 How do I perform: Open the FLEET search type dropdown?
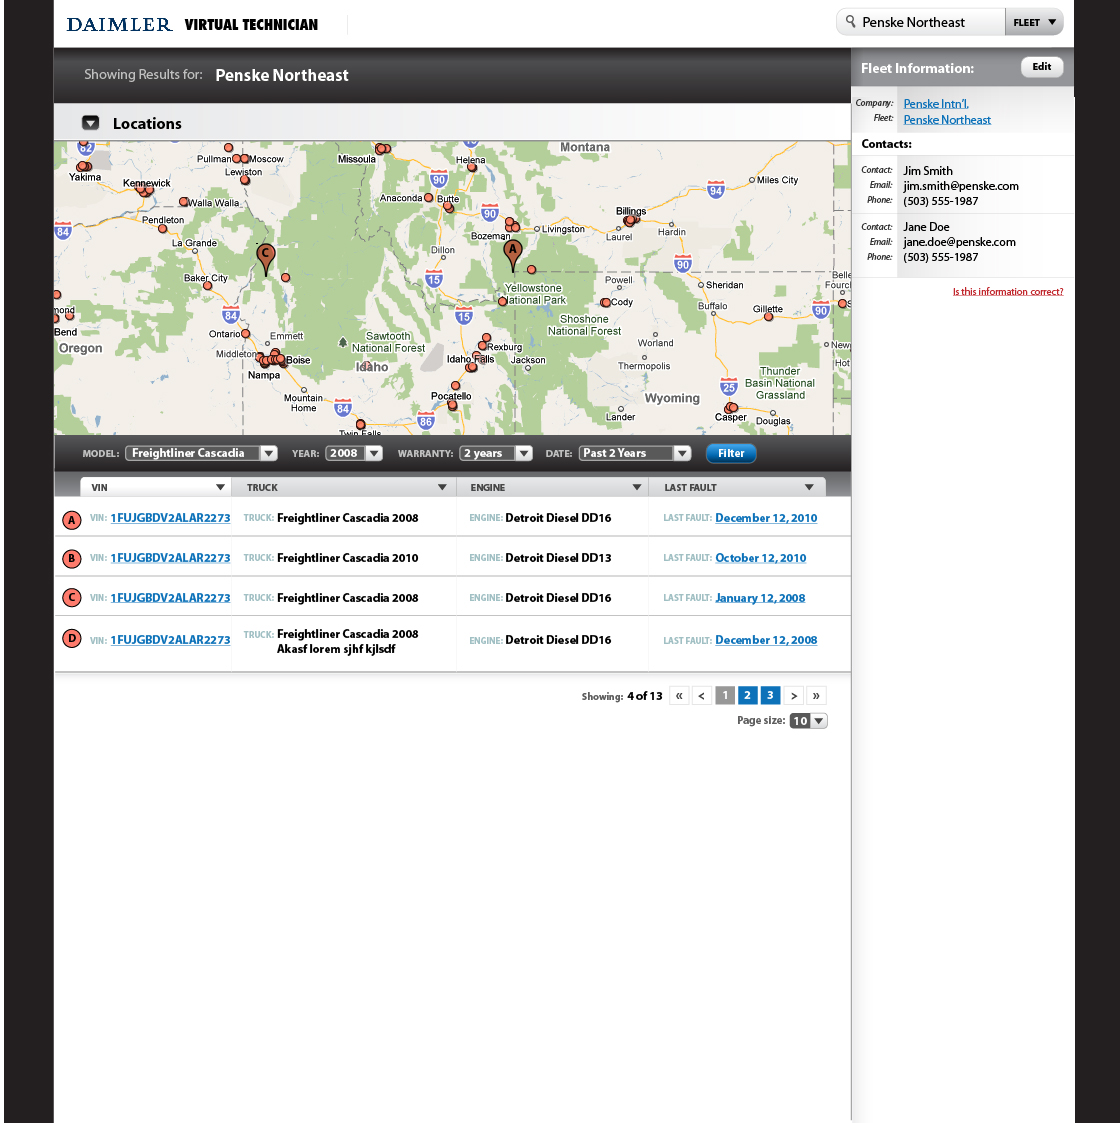(x=1034, y=22)
